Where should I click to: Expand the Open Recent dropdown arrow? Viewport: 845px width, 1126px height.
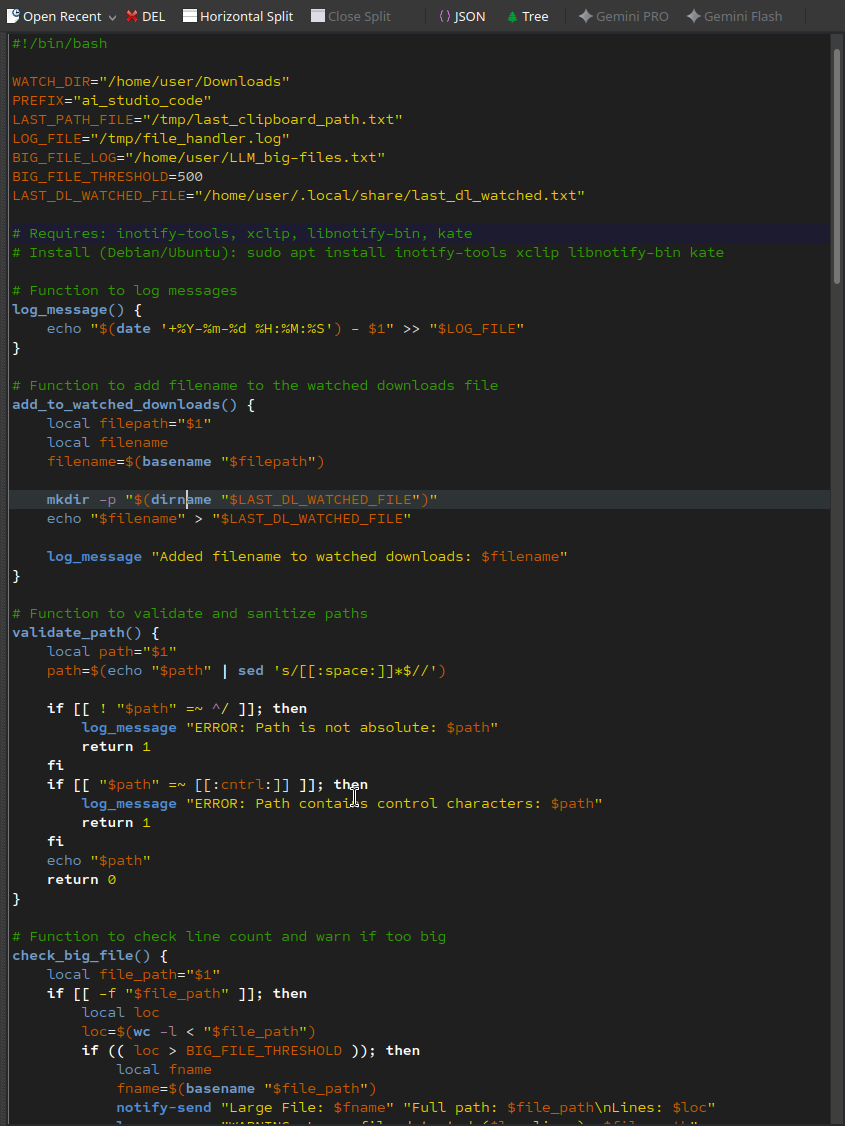click(x=112, y=17)
